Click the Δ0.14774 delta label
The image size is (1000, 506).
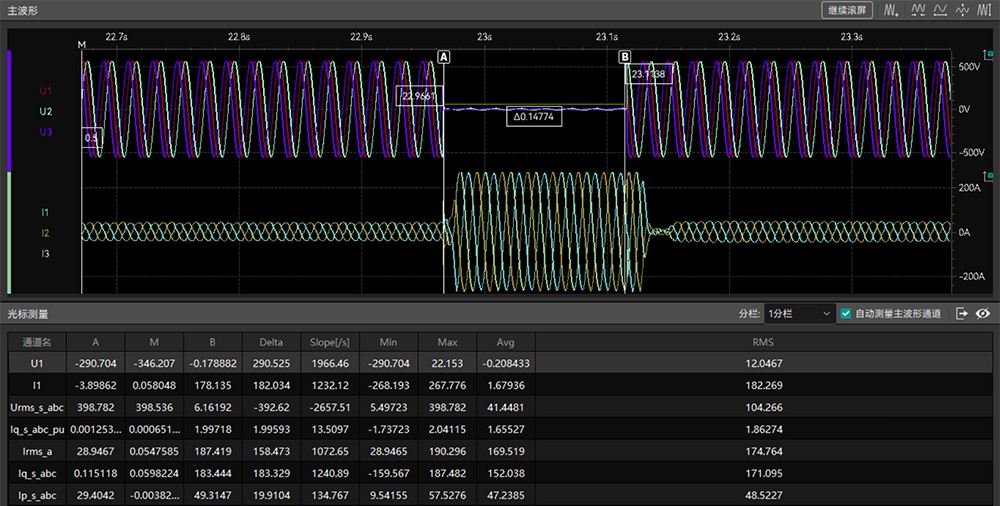pyautogui.click(x=534, y=117)
